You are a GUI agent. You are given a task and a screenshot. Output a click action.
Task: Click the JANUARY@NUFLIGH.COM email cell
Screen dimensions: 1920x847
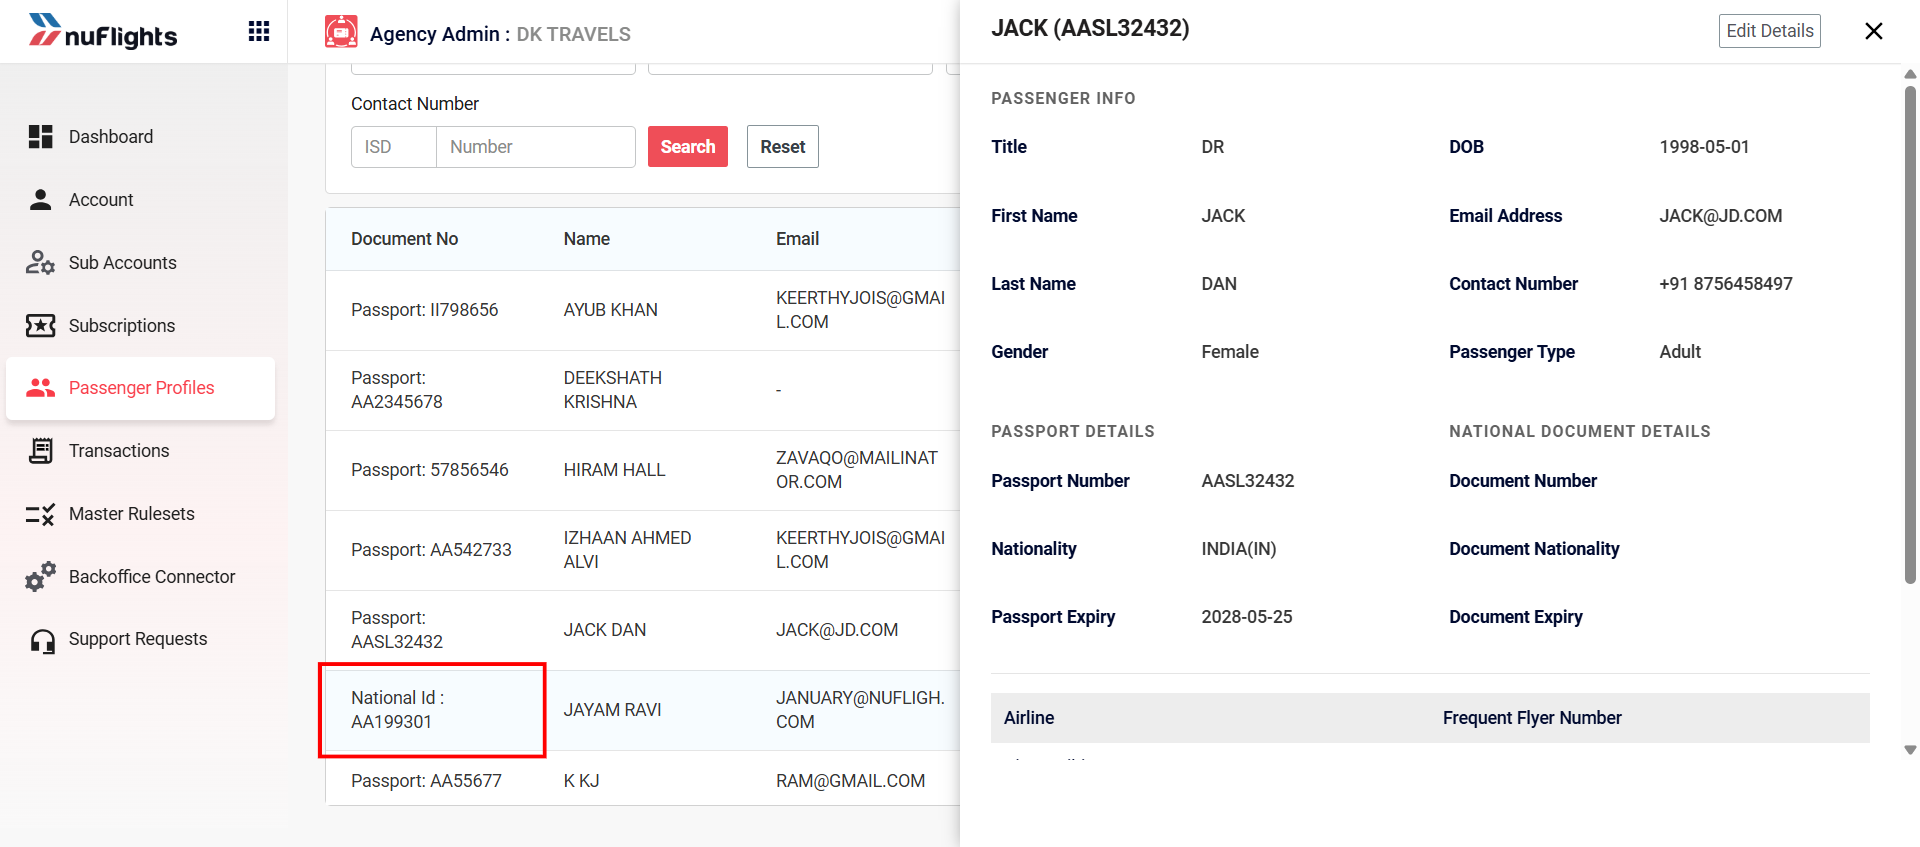click(x=860, y=710)
